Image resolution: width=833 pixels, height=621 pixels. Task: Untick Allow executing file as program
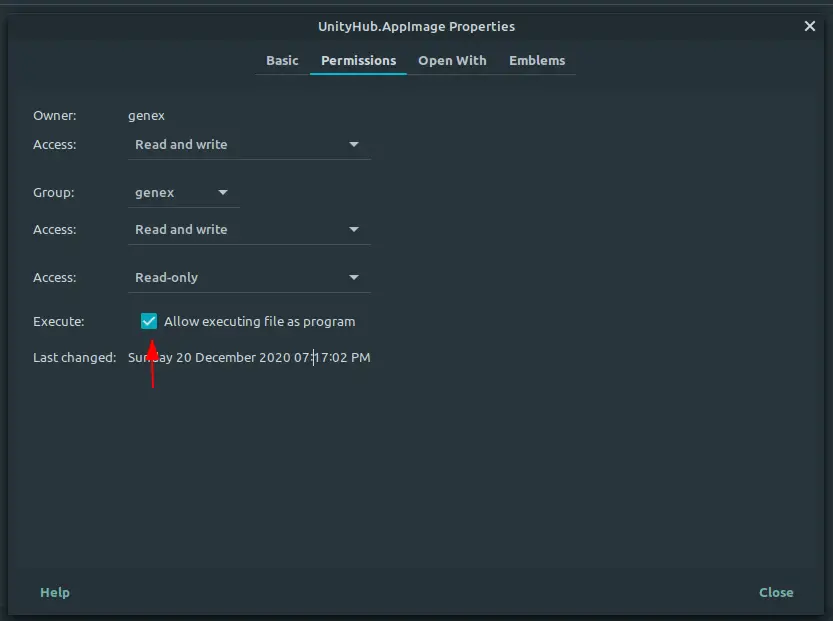coord(149,321)
